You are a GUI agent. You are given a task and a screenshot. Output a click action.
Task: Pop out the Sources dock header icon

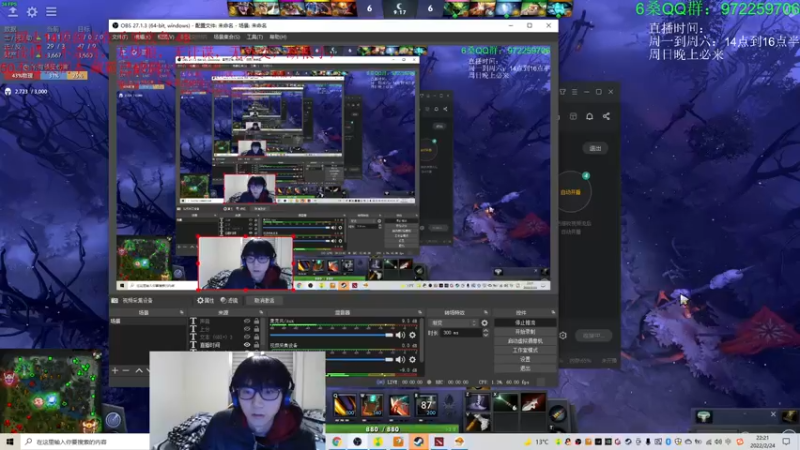[261, 312]
